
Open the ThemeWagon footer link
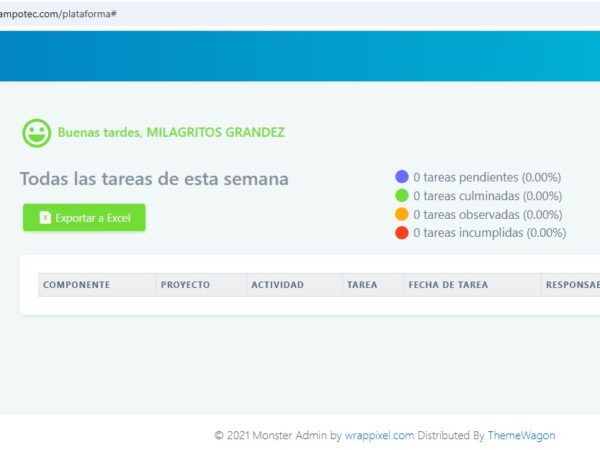(x=521, y=435)
